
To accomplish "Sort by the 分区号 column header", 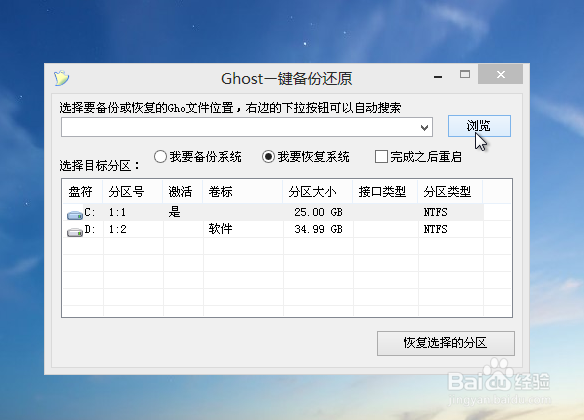I will point(133,192).
